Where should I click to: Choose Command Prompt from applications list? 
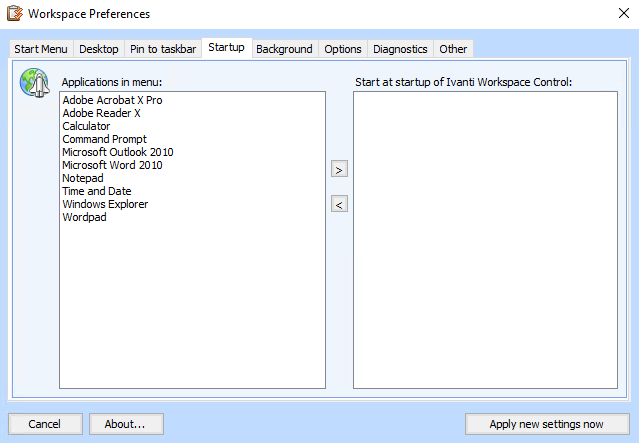click(104, 139)
